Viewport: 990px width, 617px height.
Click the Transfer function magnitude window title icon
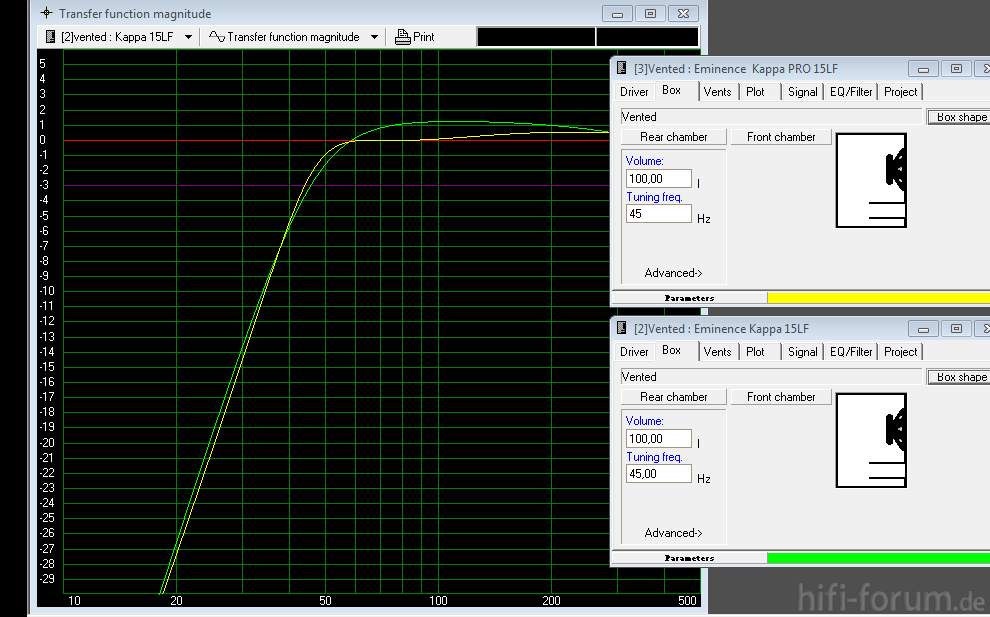click(x=46, y=14)
